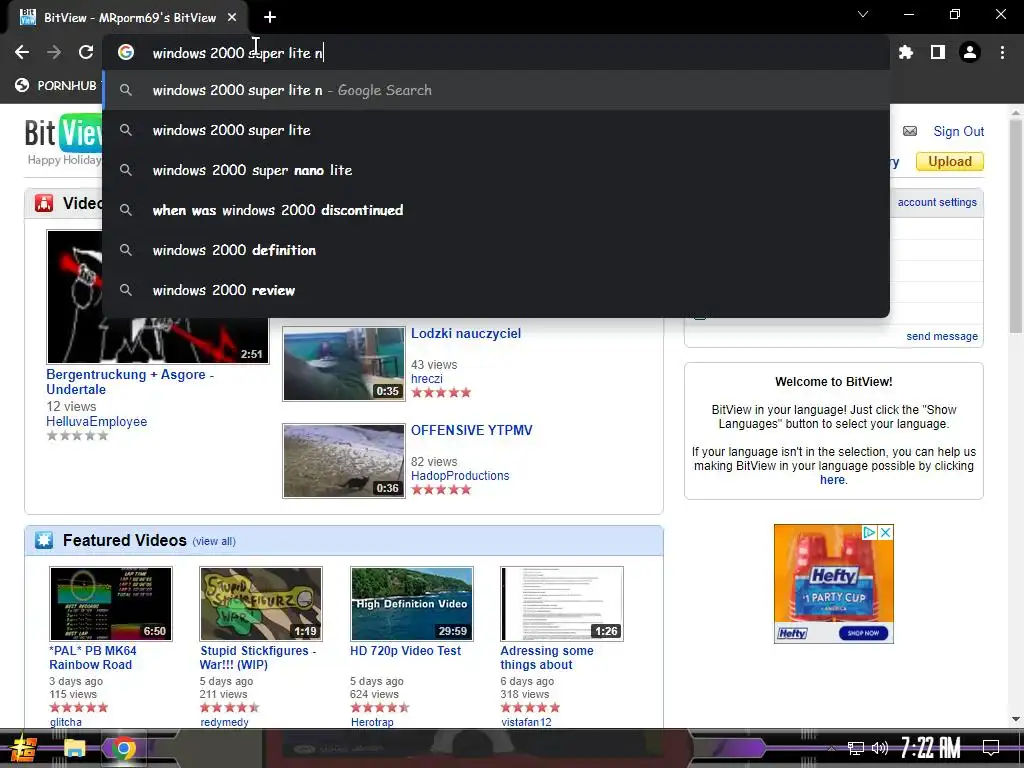
Task: Click the browser back arrow
Action: click(22, 52)
